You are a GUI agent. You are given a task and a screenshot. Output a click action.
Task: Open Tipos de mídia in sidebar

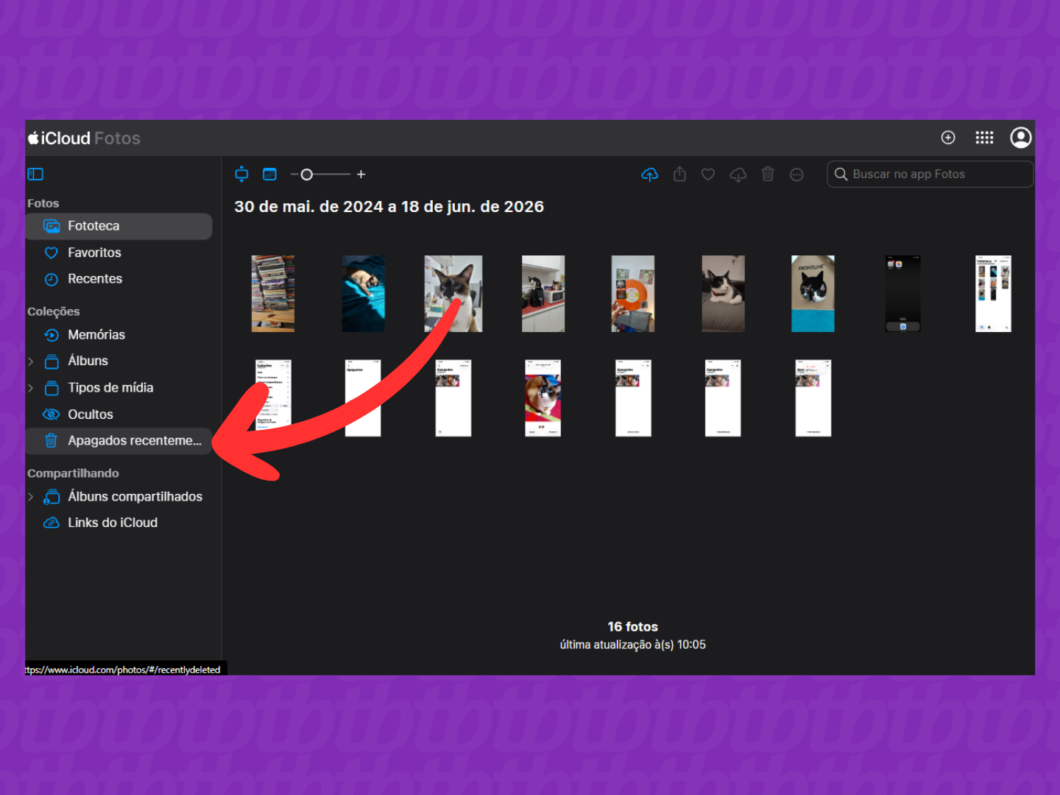click(x=110, y=388)
